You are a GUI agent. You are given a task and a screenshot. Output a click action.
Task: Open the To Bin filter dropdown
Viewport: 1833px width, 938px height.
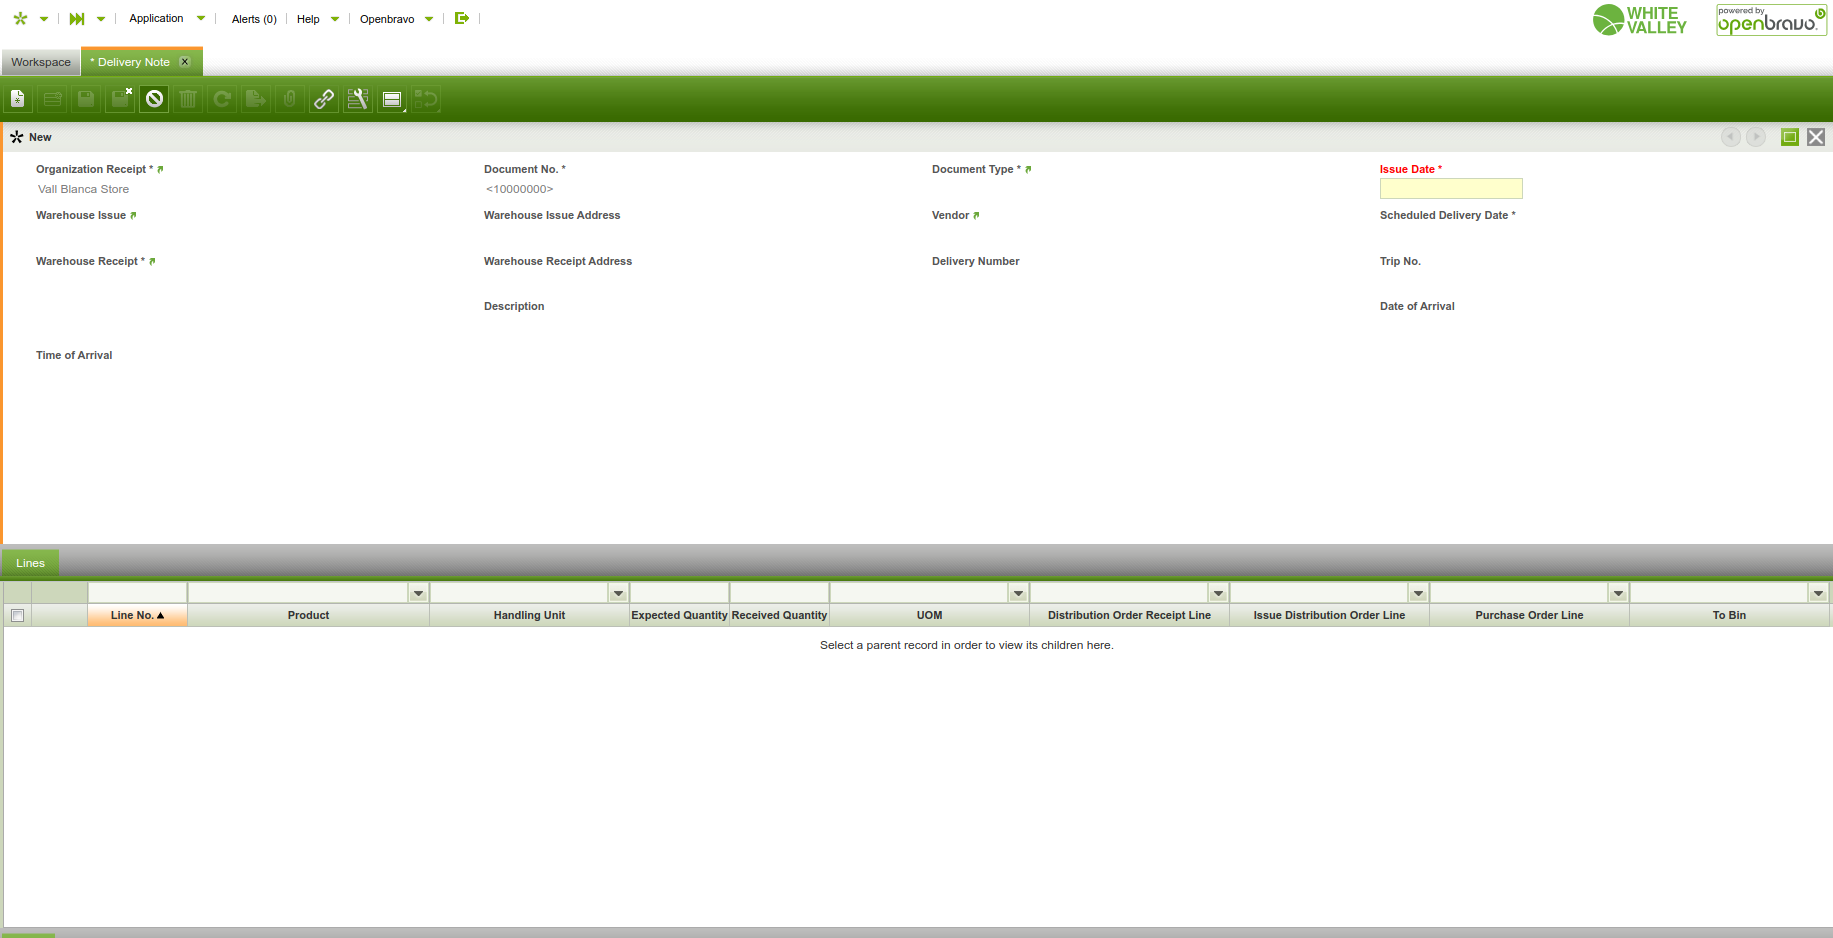[x=1819, y=593]
